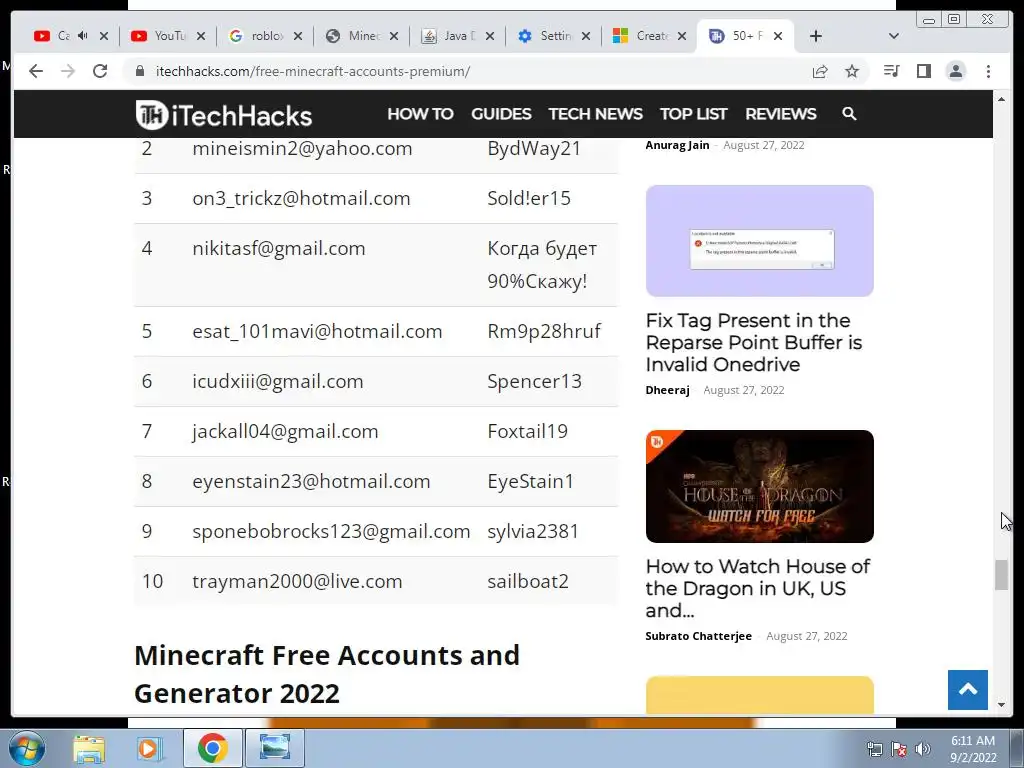Open the Action Center flag tray icon

[899, 749]
